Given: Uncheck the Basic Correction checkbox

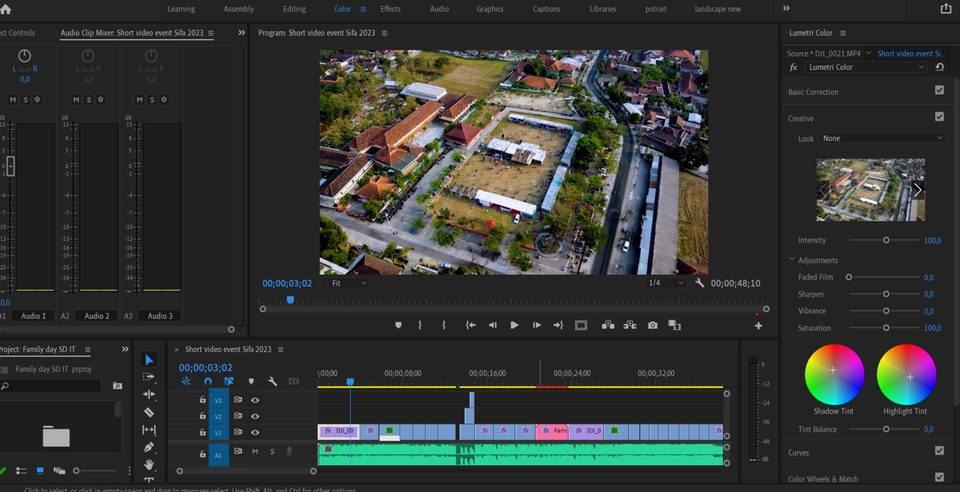Looking at the screenshot, I should point(939,91).
